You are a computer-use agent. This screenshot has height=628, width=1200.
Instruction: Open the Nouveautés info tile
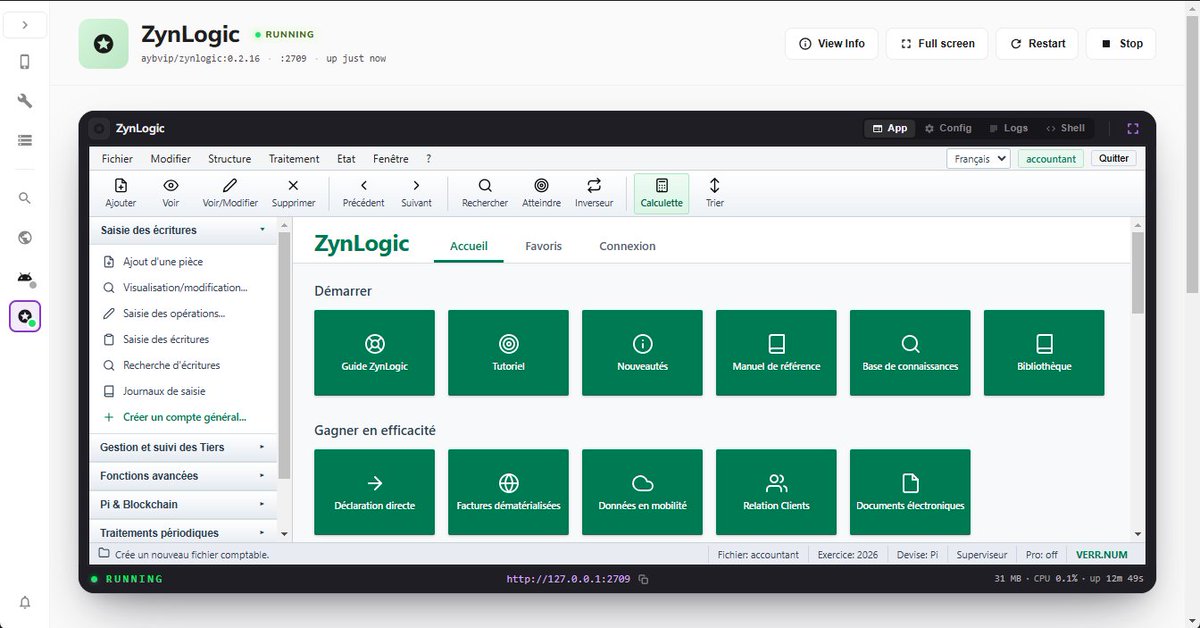[x=643, y=353]
